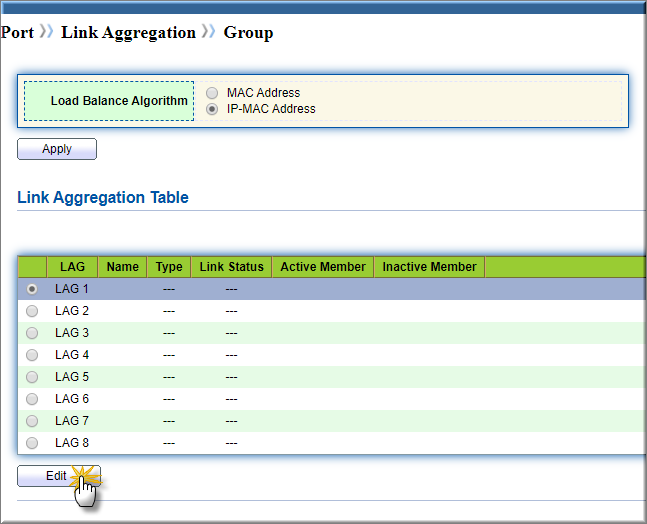Open Link Aggregation in the breadcrumb
The width and height of the screenshot is (647, 524).
click(128, 33)
